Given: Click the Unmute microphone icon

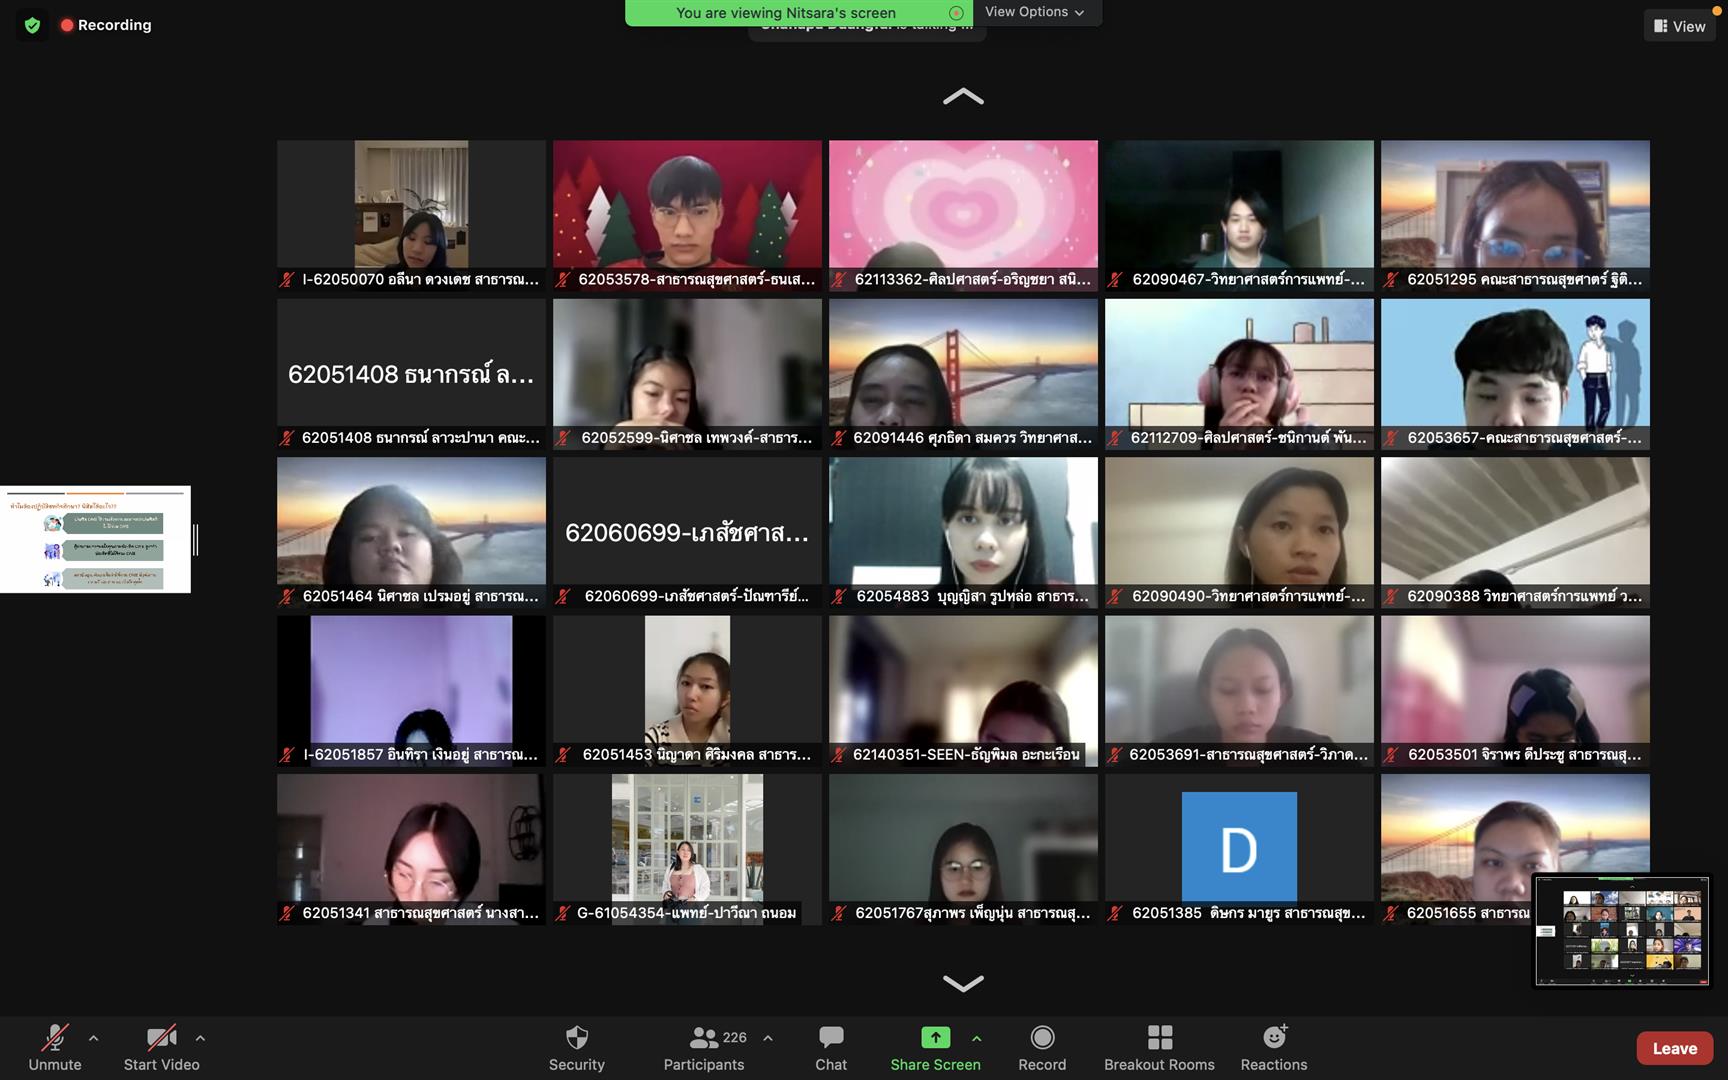Looking at the screenshot, I should pyautogui.click(x=55, y=1038).
